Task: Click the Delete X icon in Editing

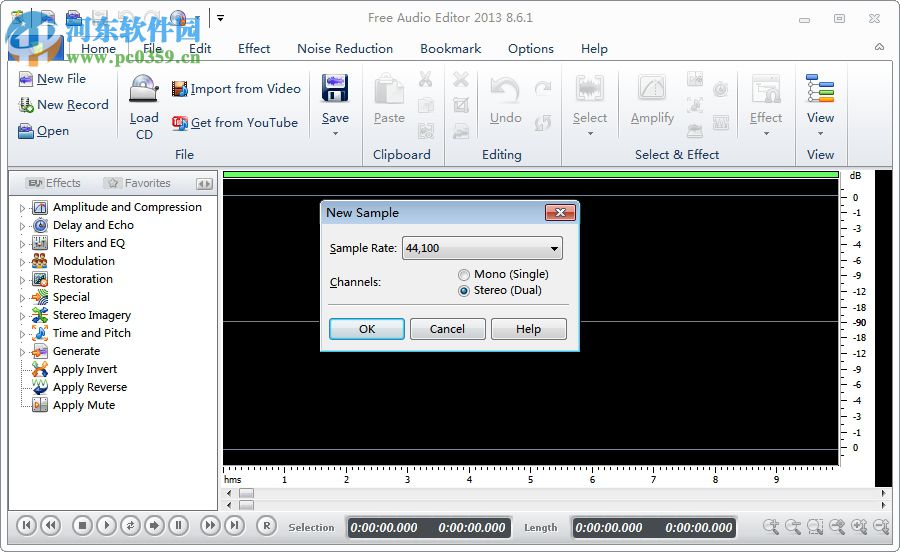Action: (461, 79)
